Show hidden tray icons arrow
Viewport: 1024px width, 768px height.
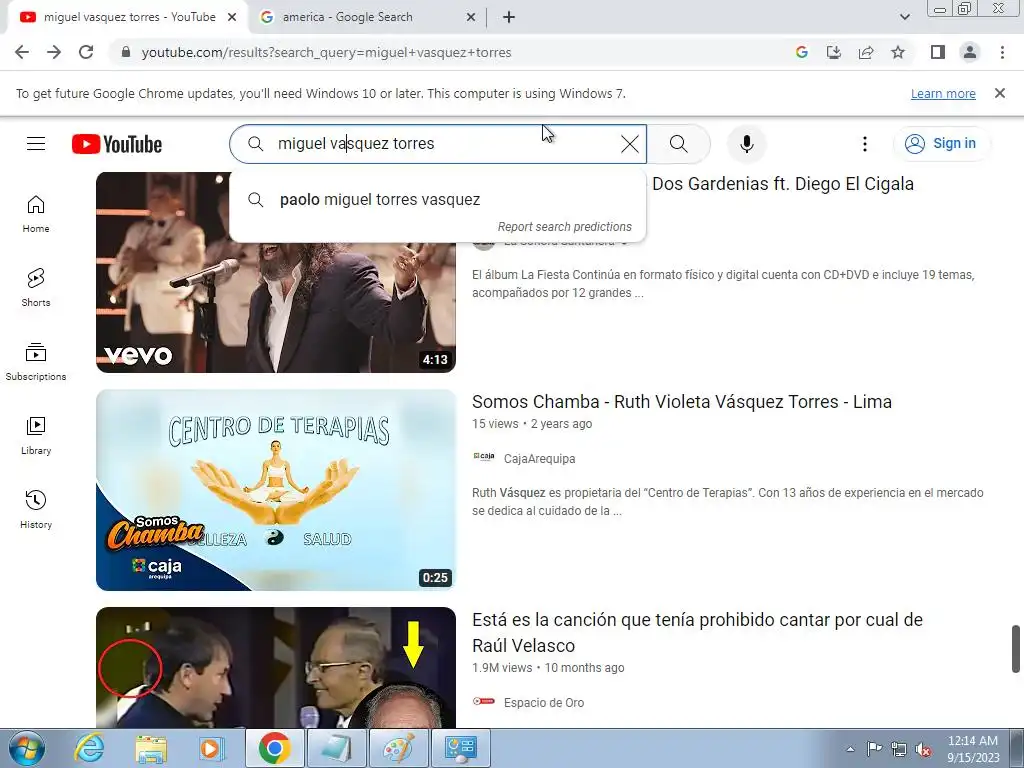point(850,750)
